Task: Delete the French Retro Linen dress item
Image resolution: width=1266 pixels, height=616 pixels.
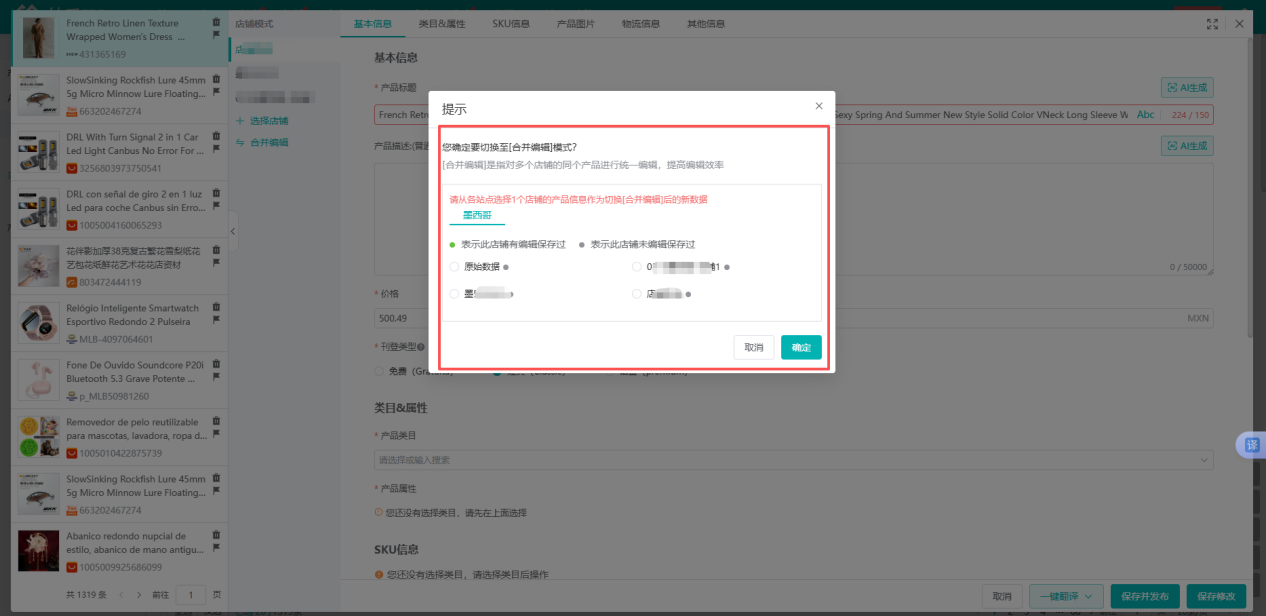Action: pyautogui.click(x=216, y=22)
